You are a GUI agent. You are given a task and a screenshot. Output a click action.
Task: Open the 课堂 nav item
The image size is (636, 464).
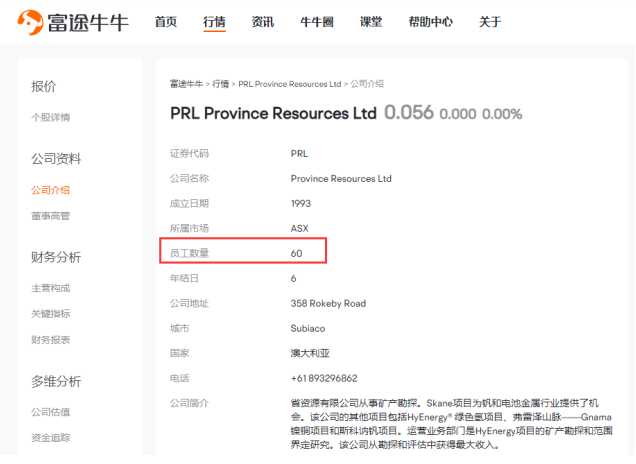371,21
